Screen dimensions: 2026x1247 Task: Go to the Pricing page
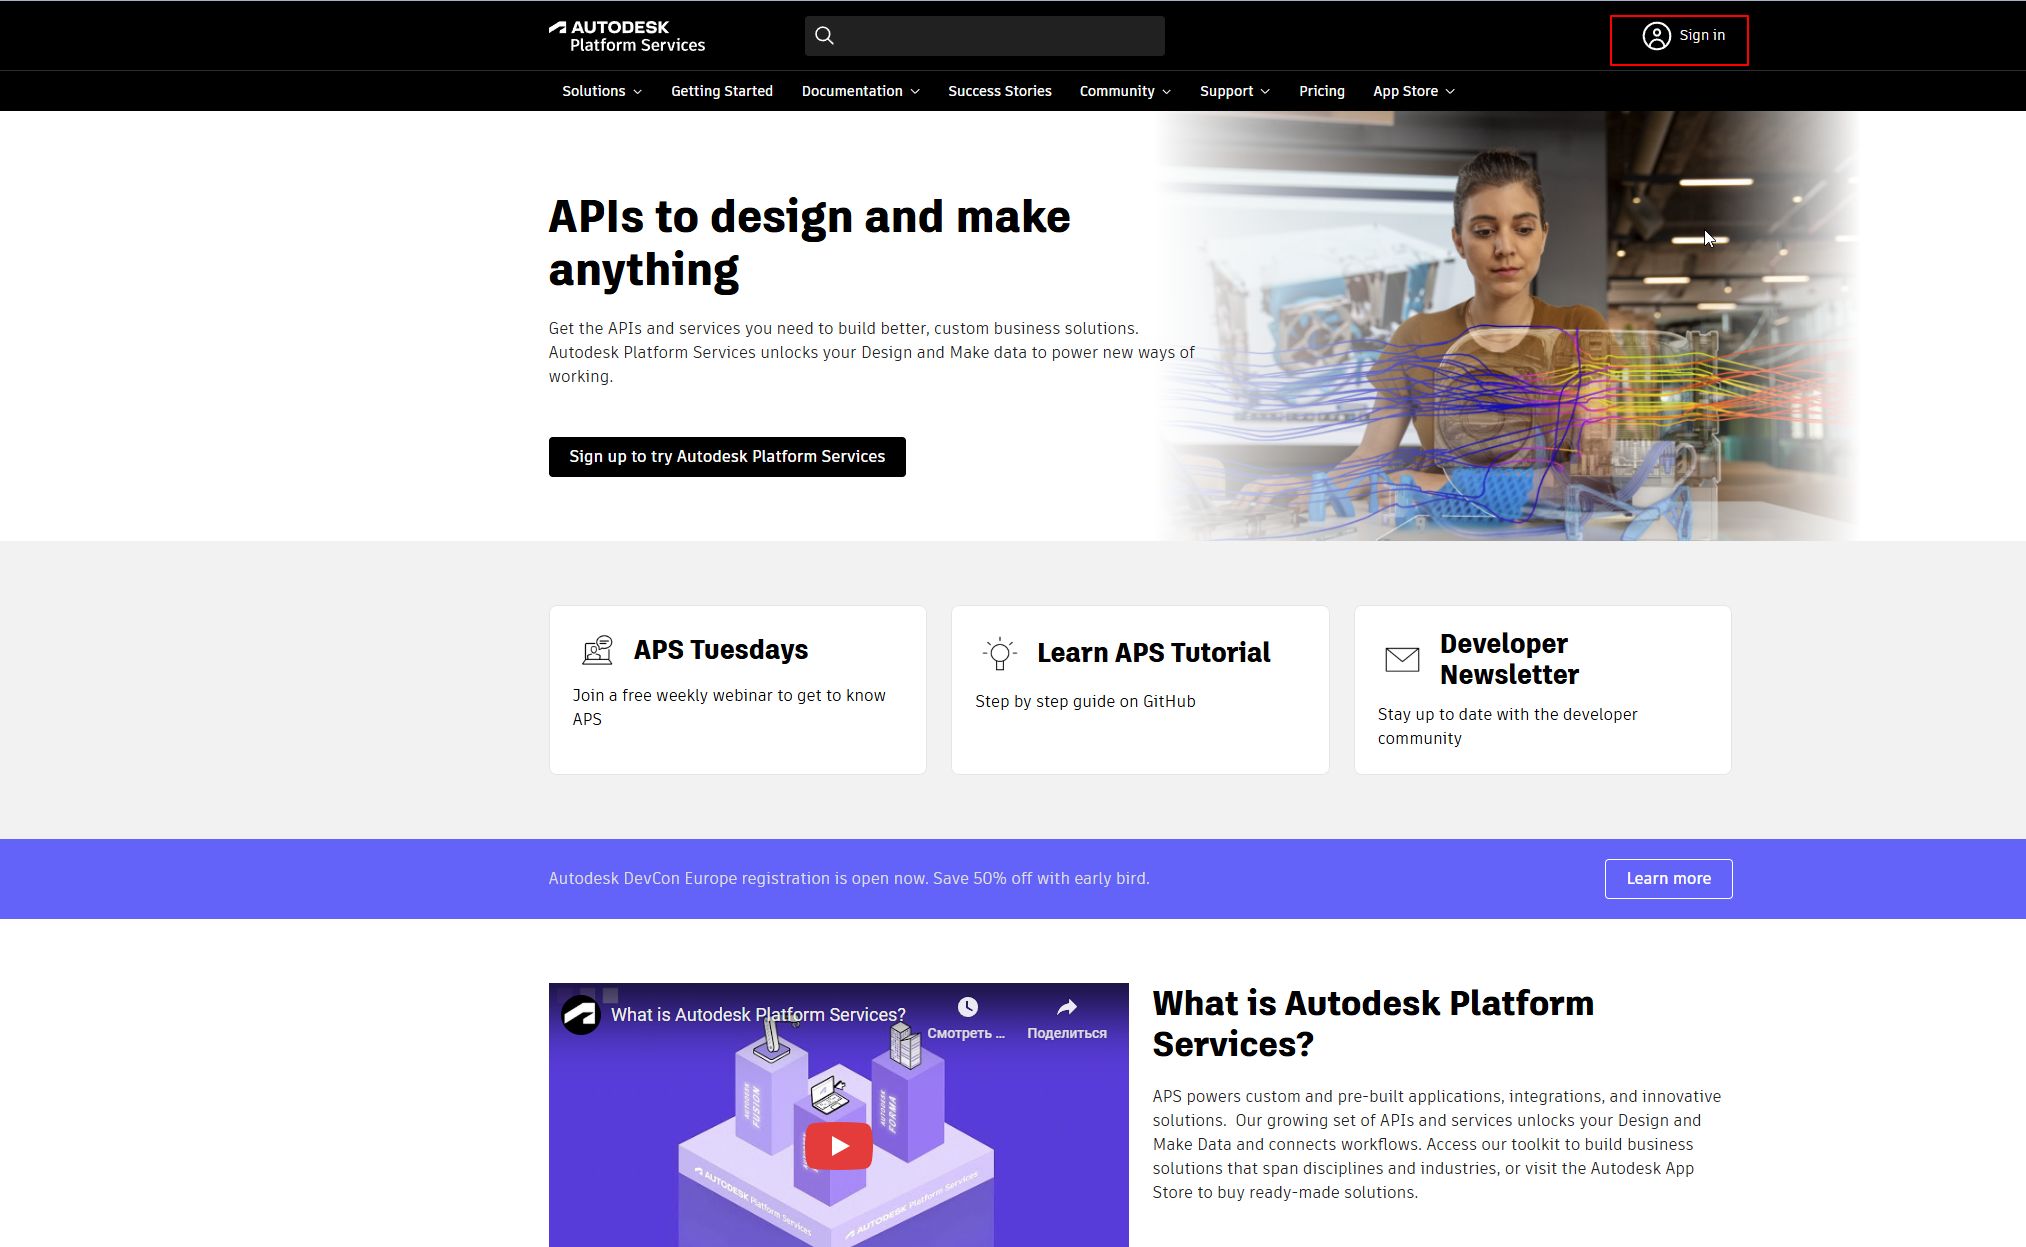(1321, 91)
